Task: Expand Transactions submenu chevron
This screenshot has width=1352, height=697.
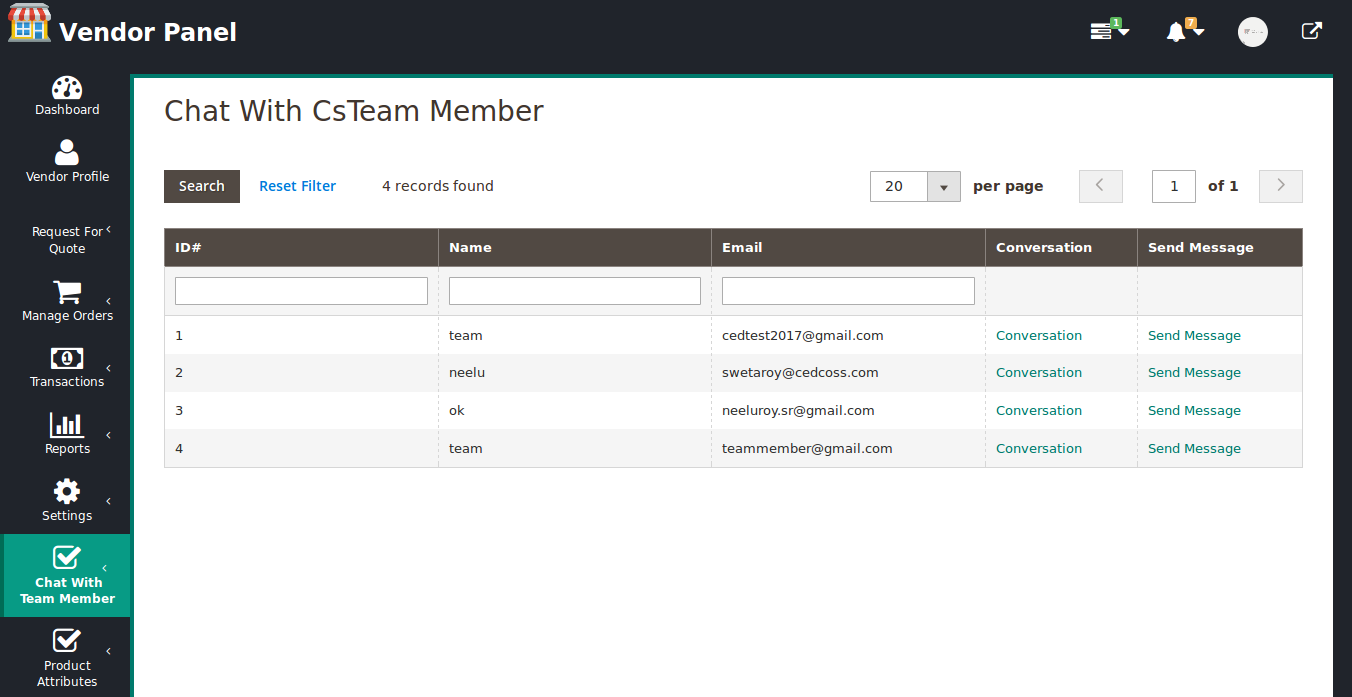Action: [x=108, y=368]
